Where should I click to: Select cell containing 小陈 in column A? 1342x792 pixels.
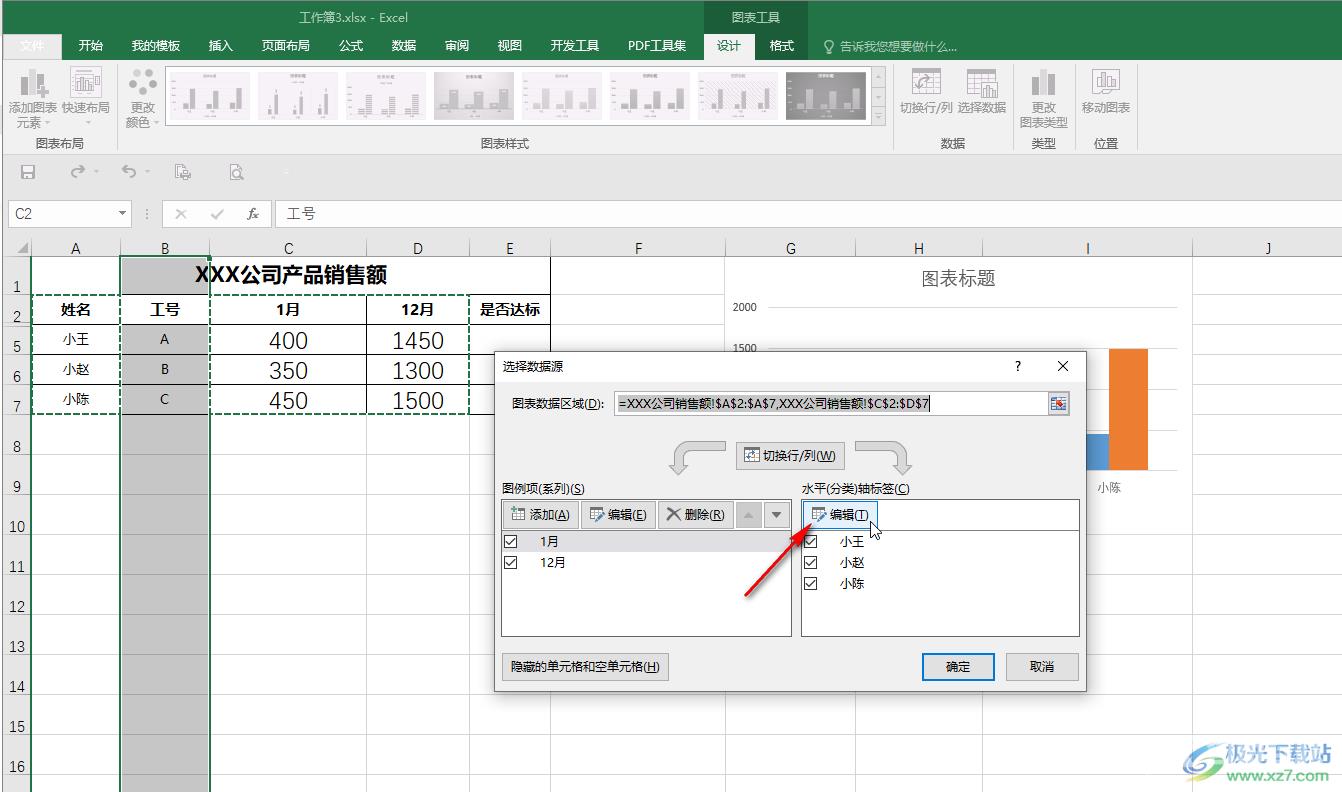[x=76, y=399]
